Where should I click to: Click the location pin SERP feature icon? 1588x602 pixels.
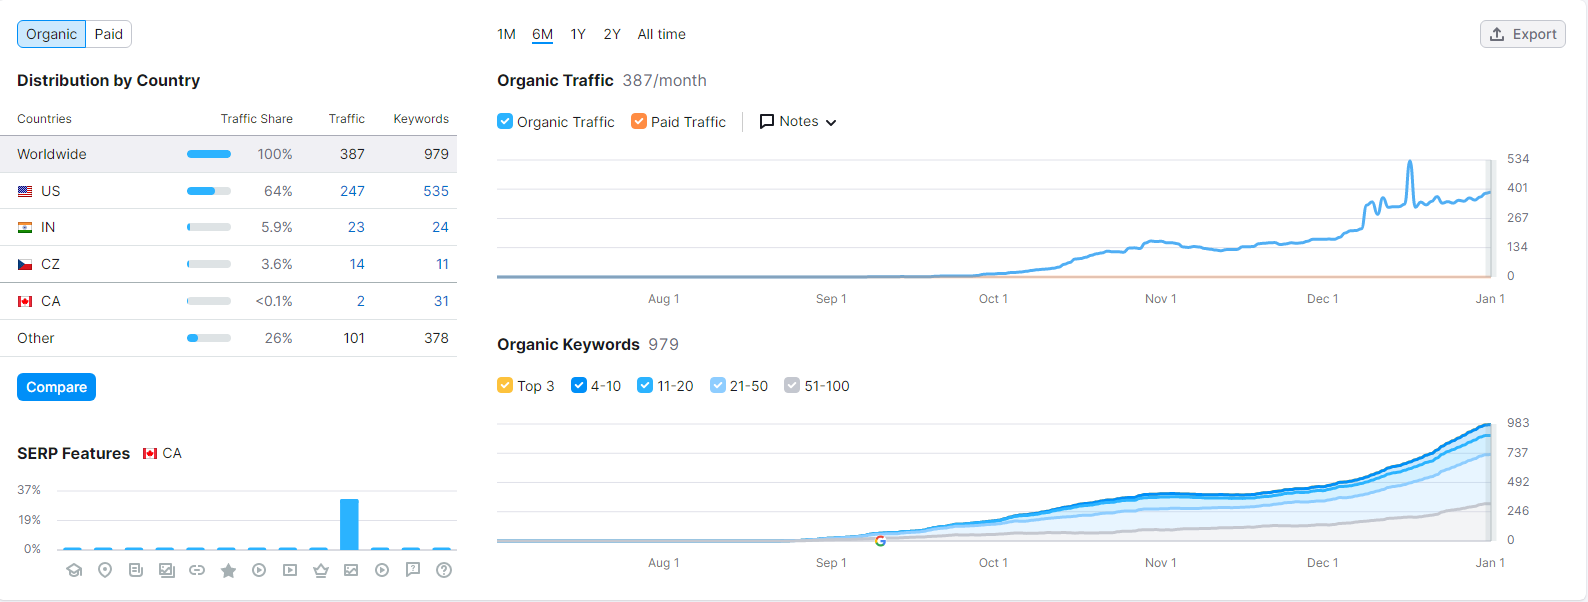[x=105, y=570]
